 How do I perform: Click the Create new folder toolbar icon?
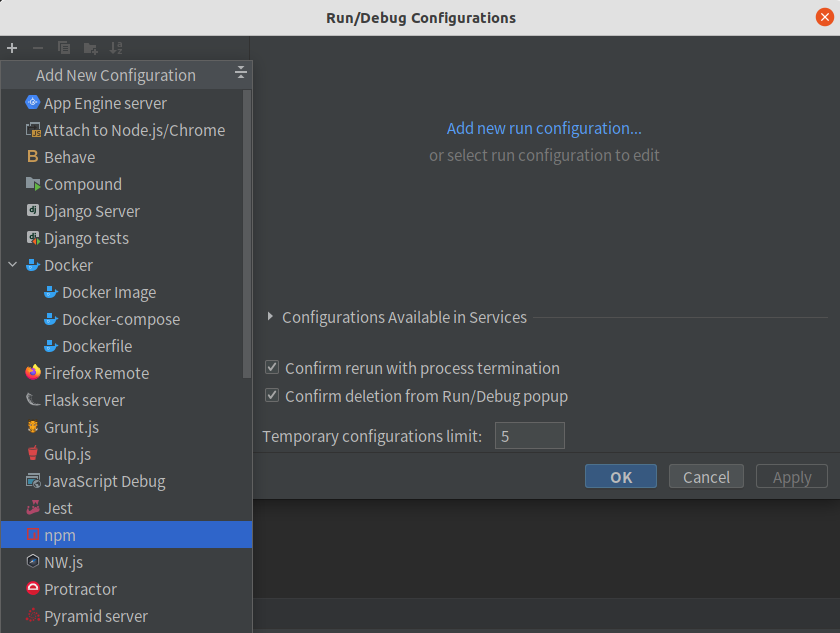pyautogui.click(x=91, y=49)
